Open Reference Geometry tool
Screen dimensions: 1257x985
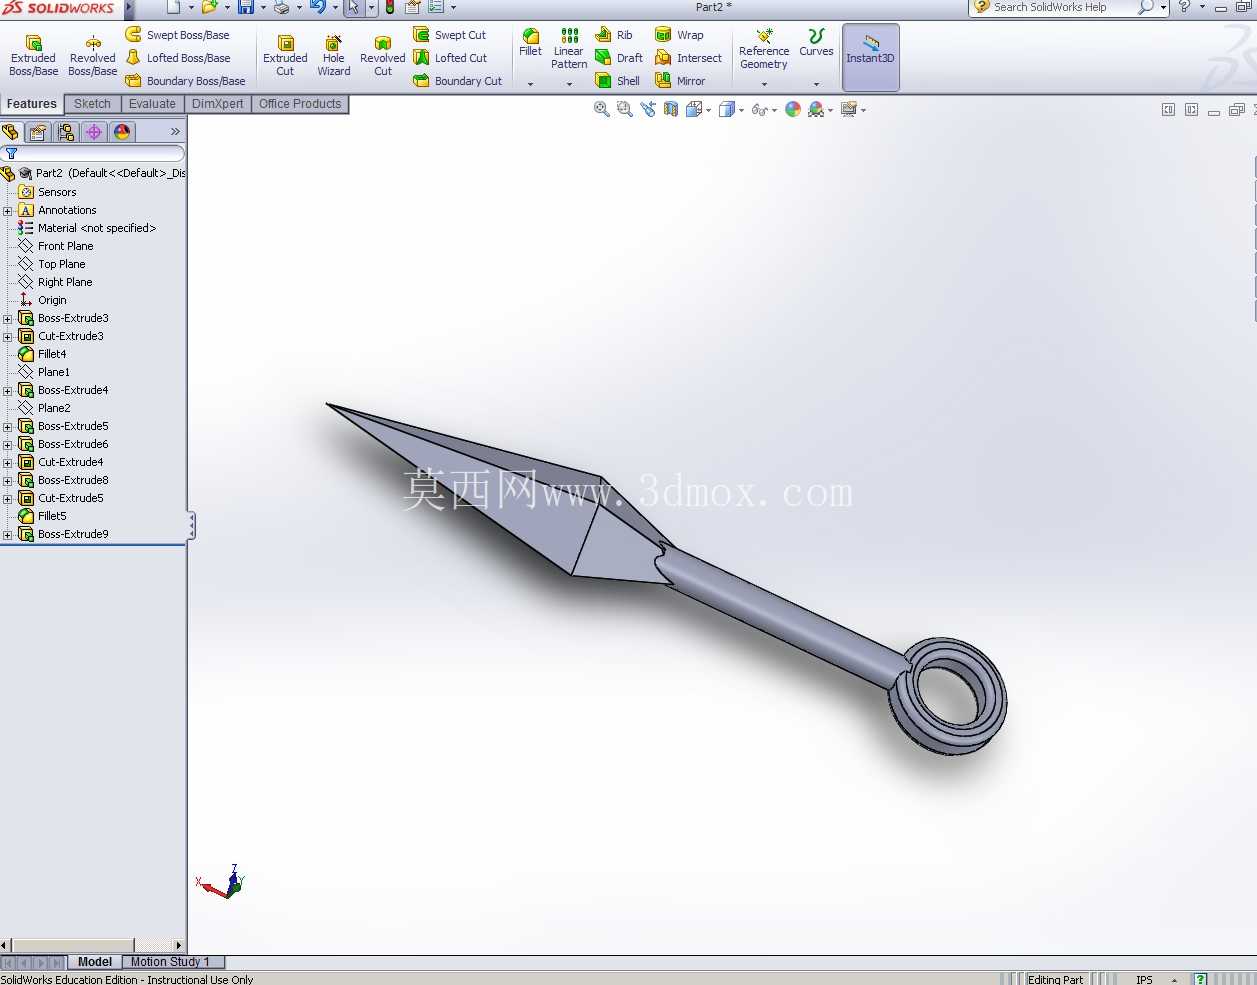click(764, 49)
